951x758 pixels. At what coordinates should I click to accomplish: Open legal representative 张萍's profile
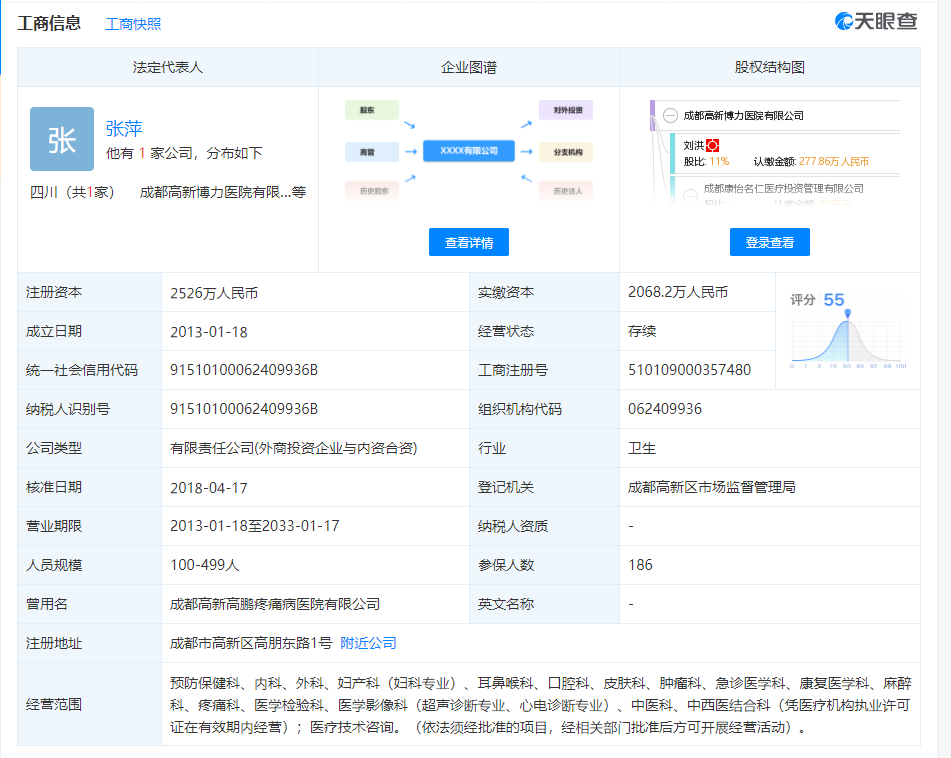(124, 129)
